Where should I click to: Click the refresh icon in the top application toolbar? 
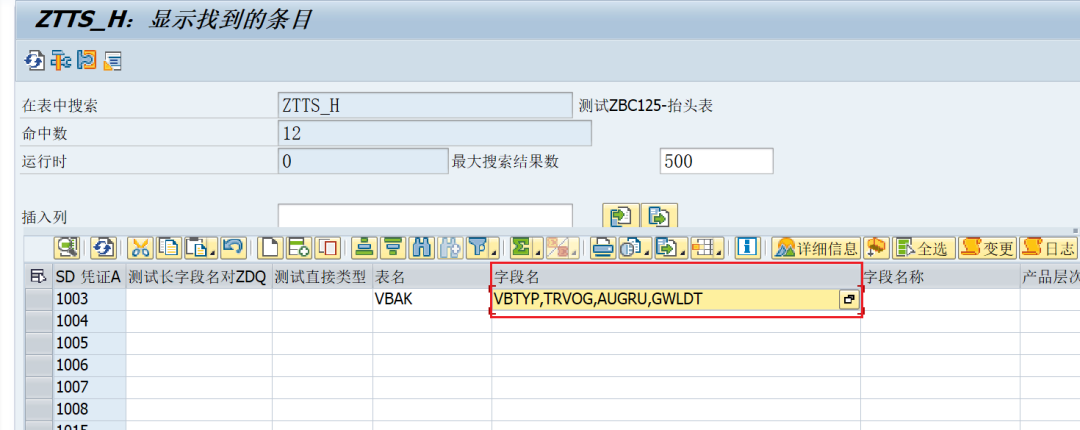[33, 60]
